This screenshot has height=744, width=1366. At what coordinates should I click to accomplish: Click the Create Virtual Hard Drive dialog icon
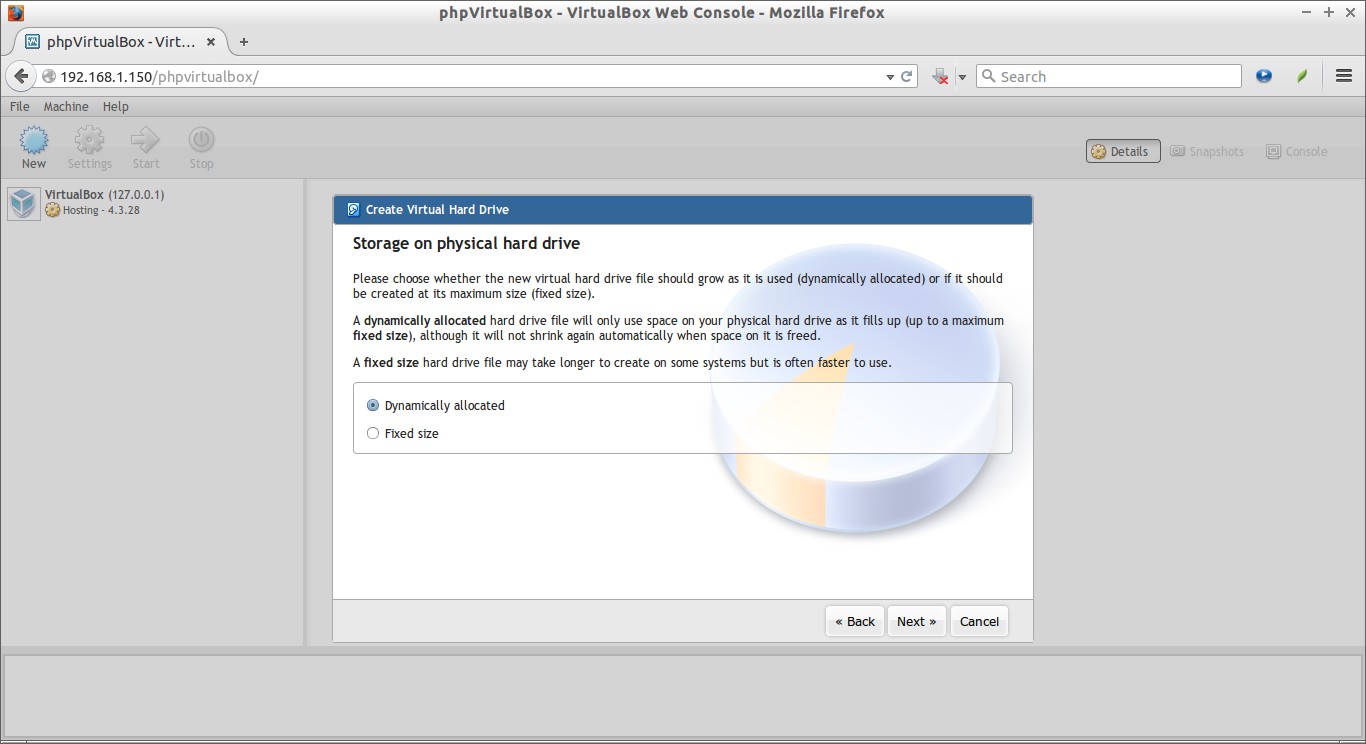(353, 210)
